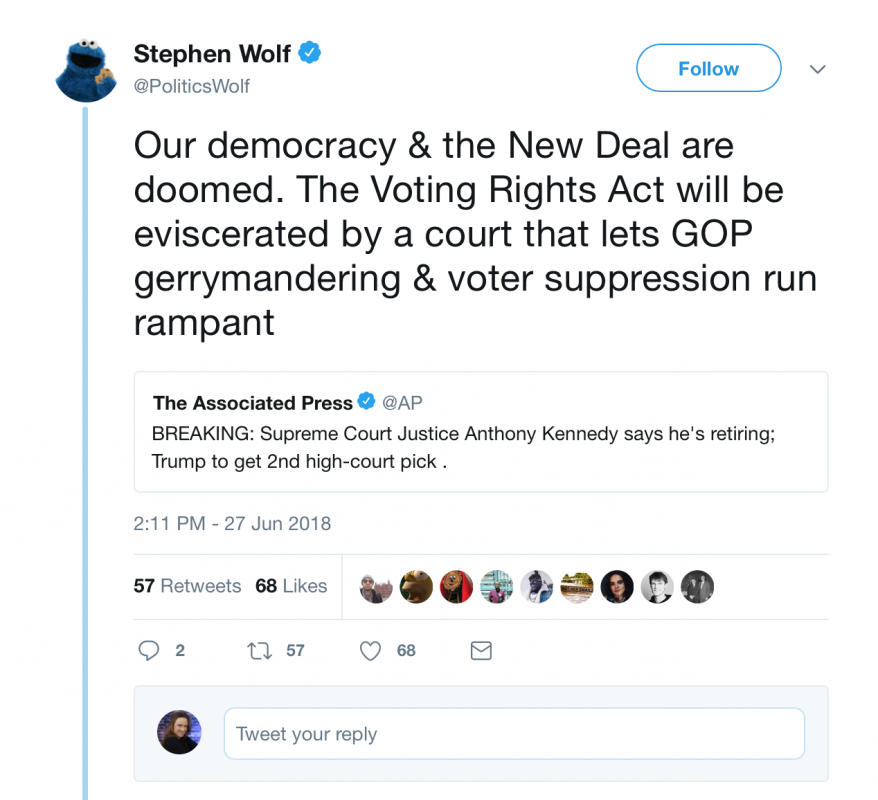Like the tweet with heart icon
The width and height of the screenshot is (878, 800).
(x=371, y=650)
